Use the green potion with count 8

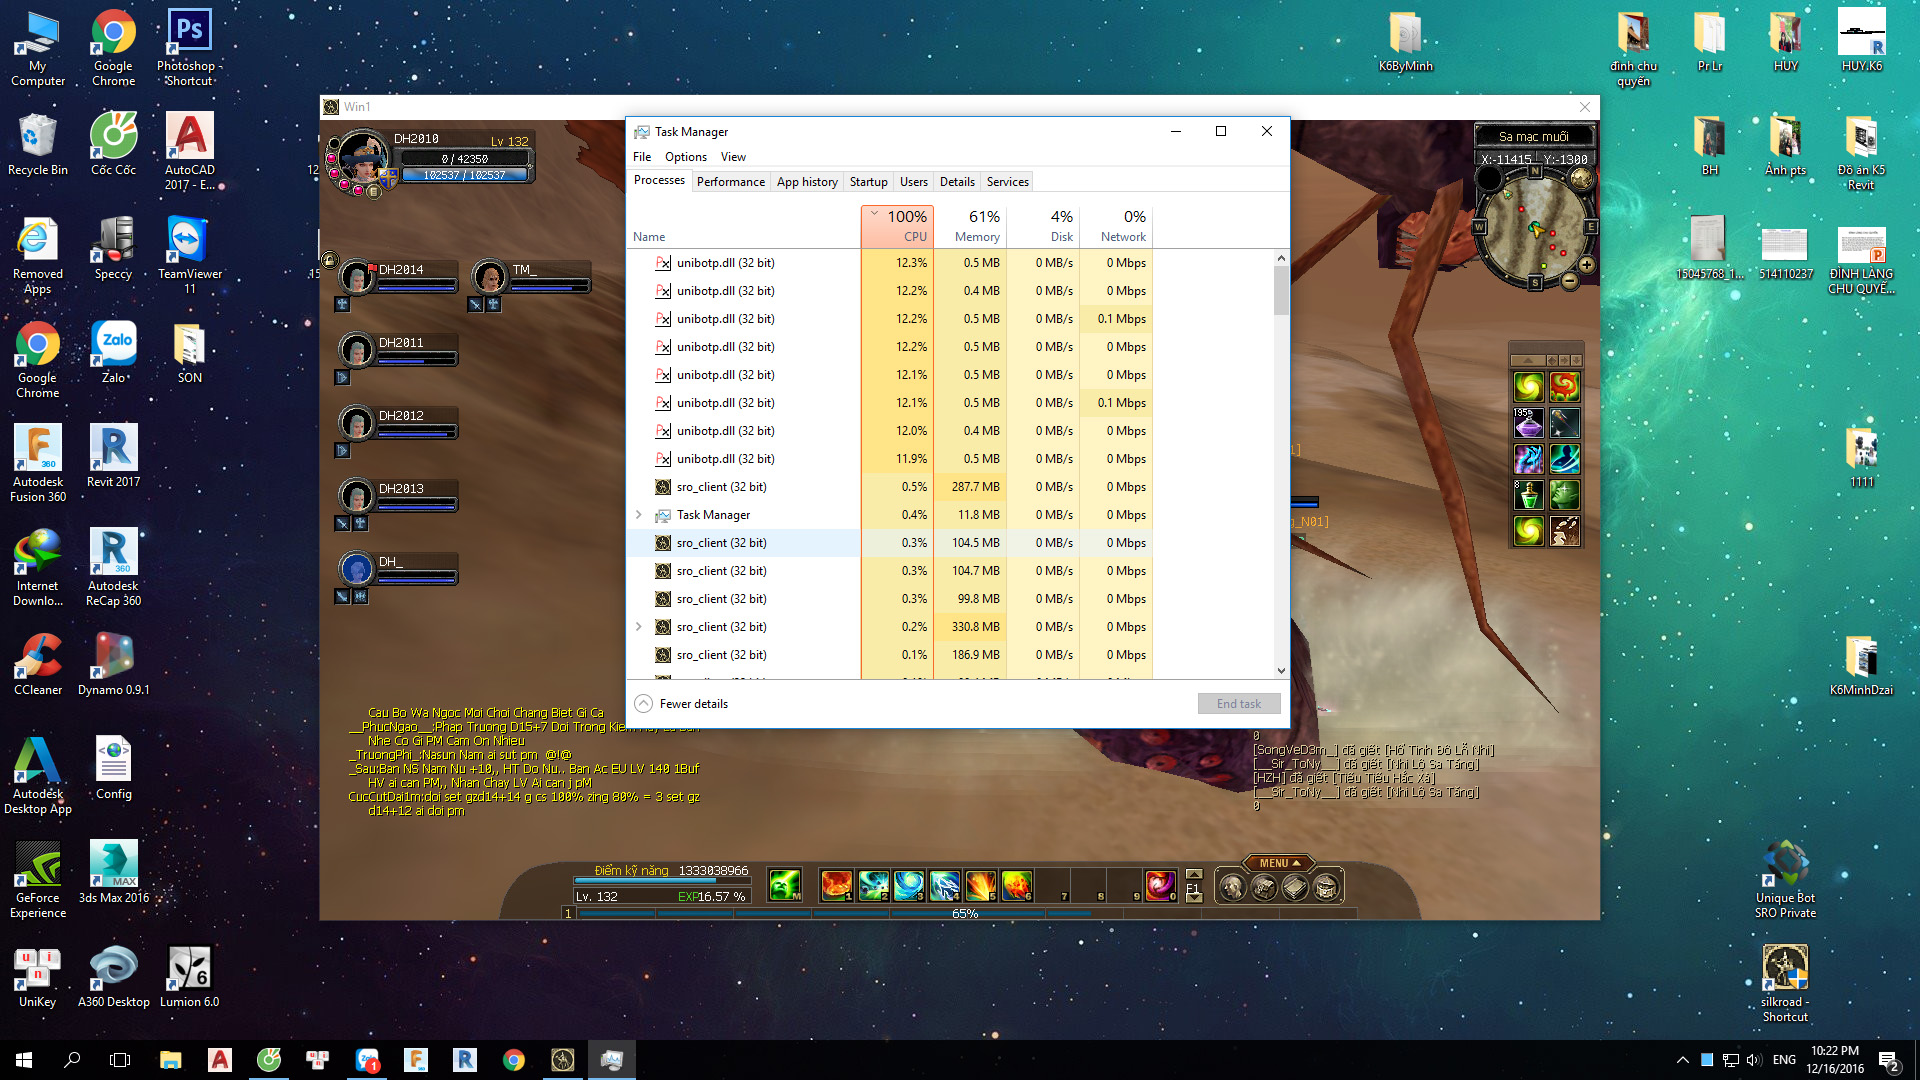1528,495
